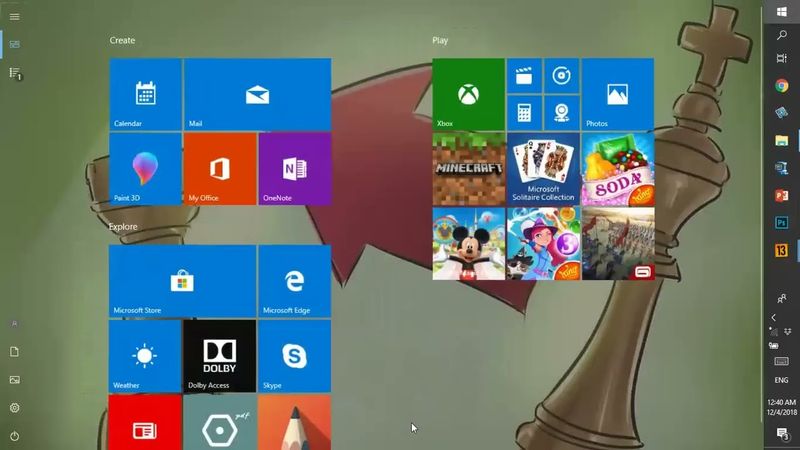
Task: Open the Dolby Access tile
Action: click(219, 356)
